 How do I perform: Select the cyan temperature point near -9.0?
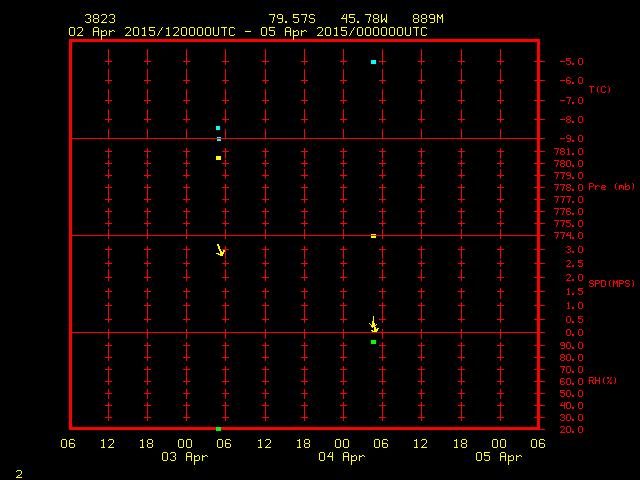pos(218,128)
